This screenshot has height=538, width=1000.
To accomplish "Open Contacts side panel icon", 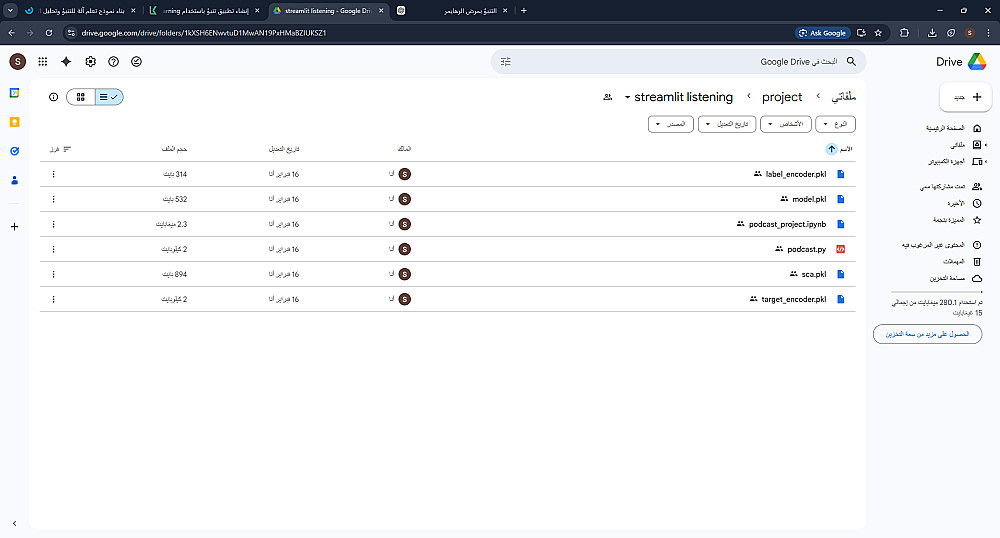I will pos(15,180).
